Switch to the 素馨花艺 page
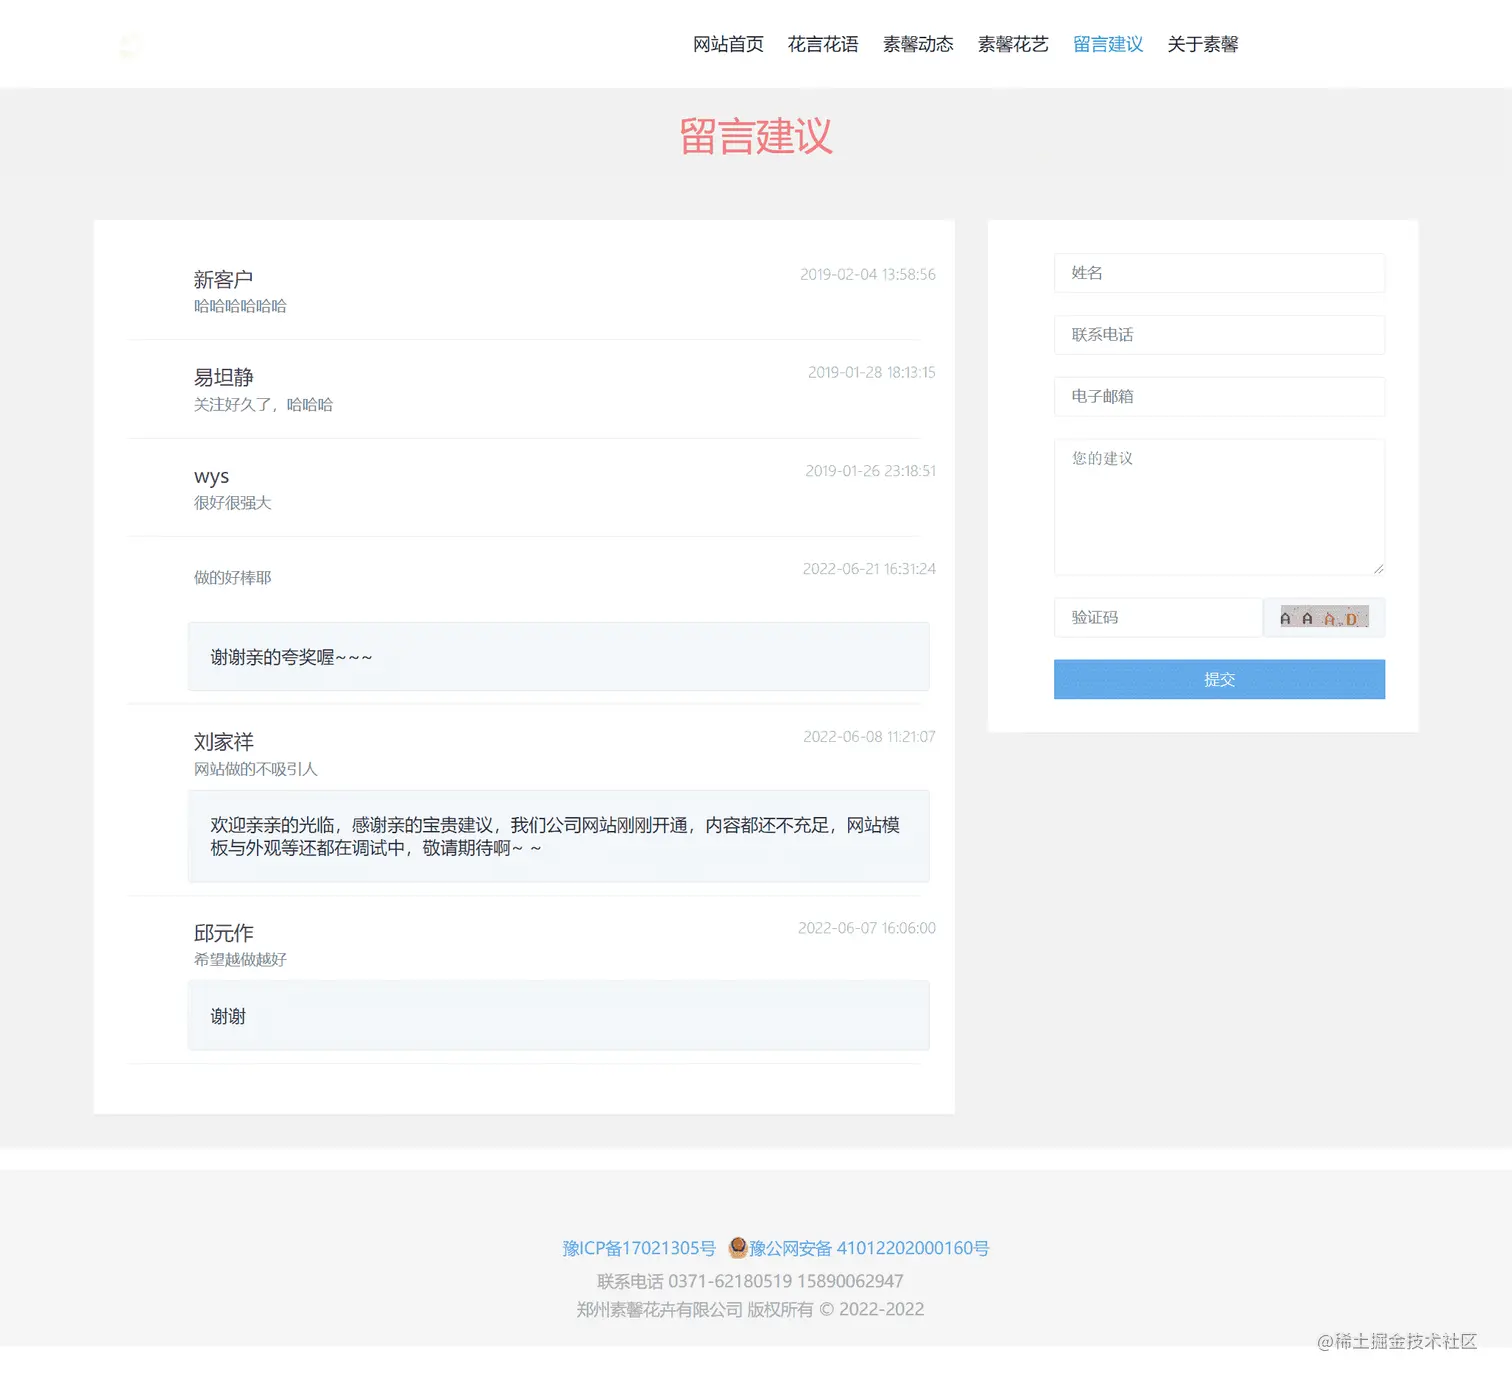The image size is (1512, 1386). pos(1013,44)
